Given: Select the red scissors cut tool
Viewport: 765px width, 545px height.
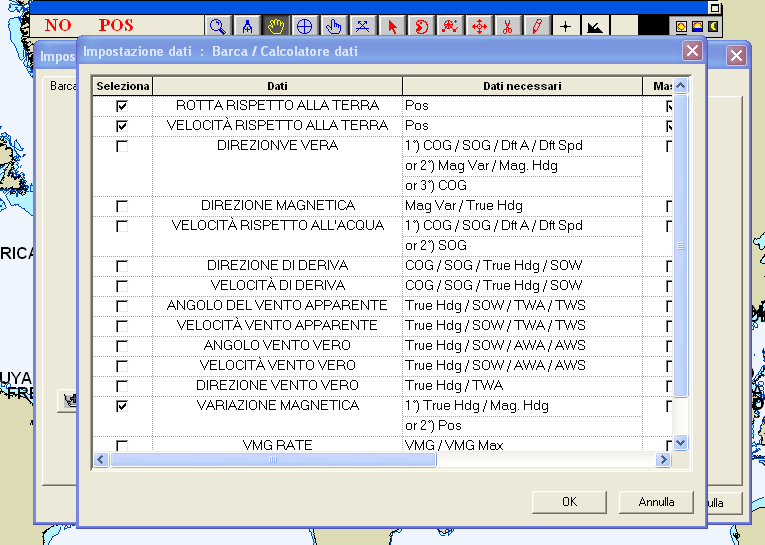Looking at the screenshot, I should point(508,26).
